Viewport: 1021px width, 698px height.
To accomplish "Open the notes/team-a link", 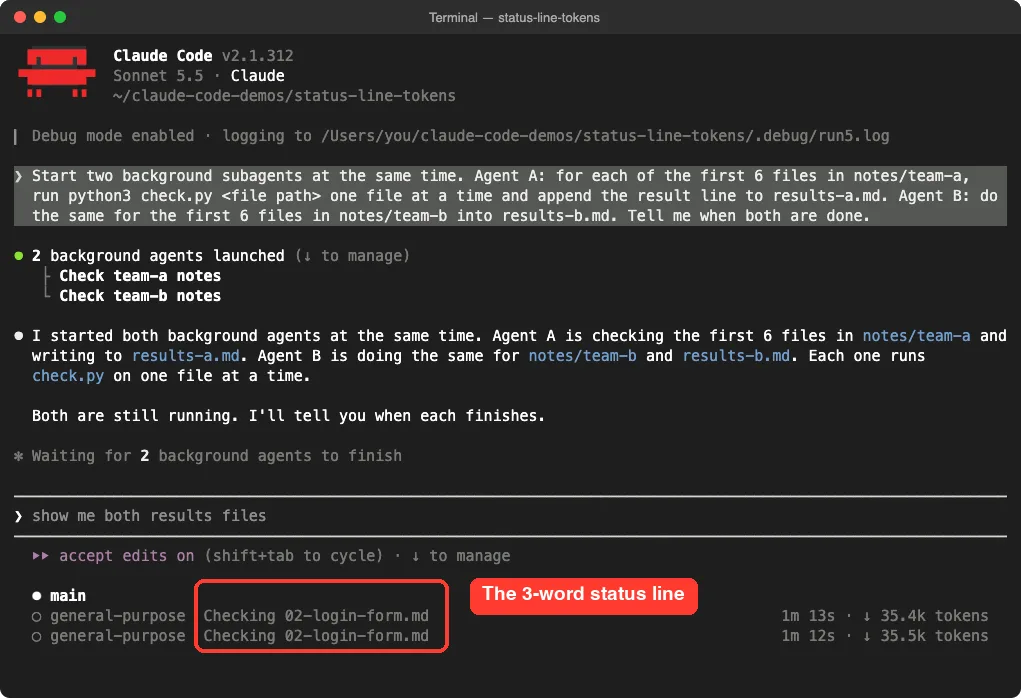I will (x=916, y=336).
